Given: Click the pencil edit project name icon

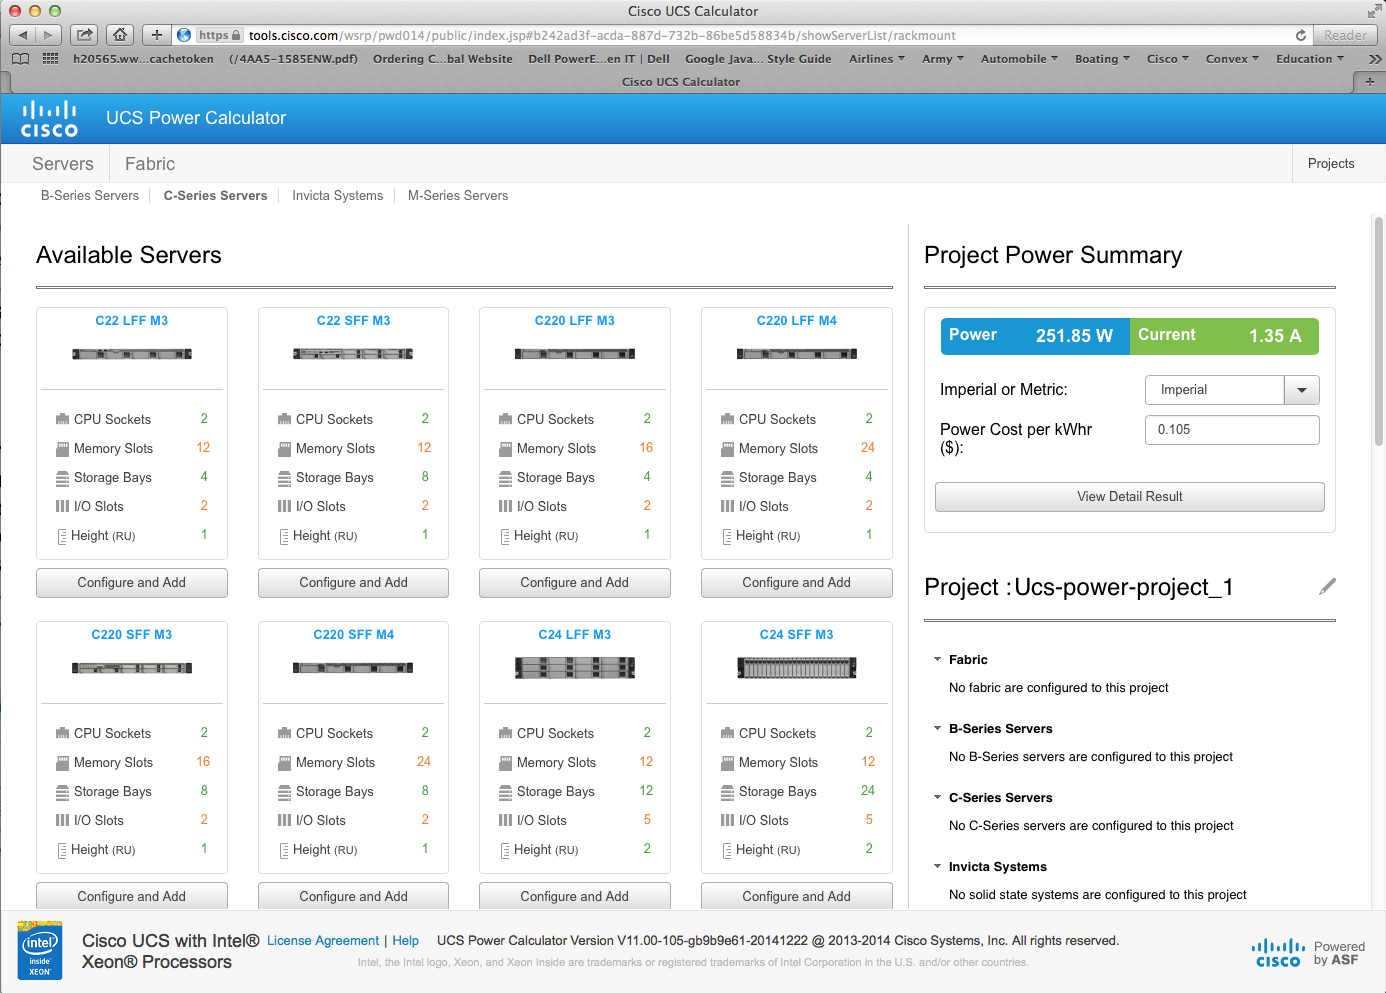Looking at the screenshot, I should pos(1327,587).
